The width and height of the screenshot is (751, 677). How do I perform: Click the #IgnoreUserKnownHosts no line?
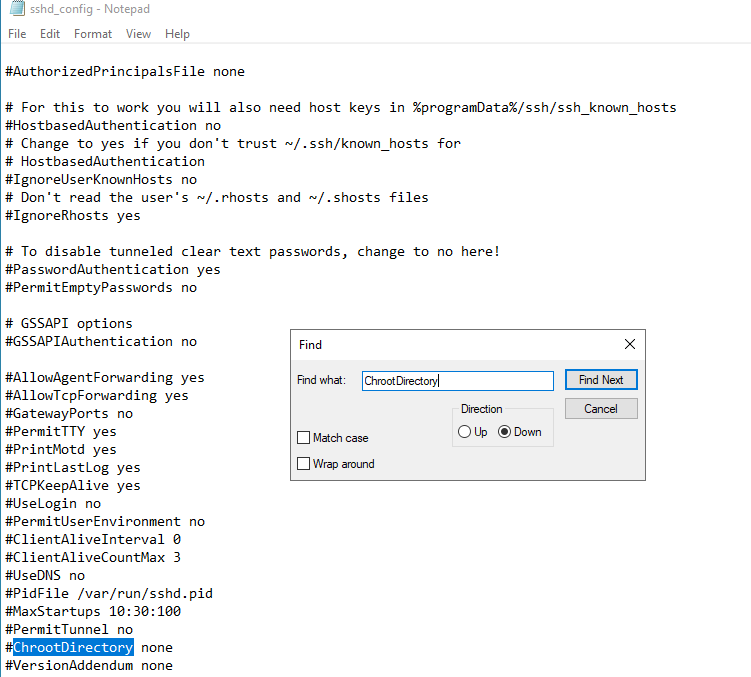click(x=101, y=180)
